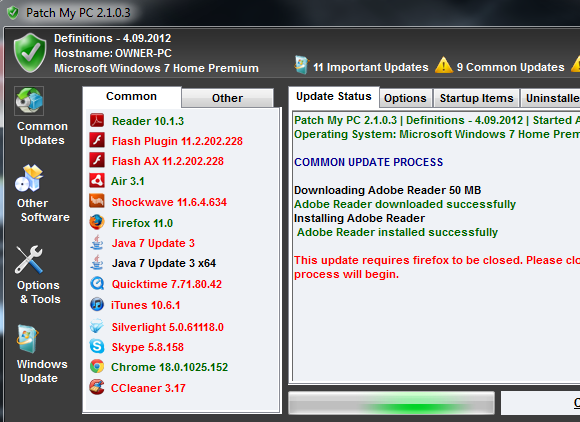
Task: Click the Chrome icon in list
Action: coord(97,367)
